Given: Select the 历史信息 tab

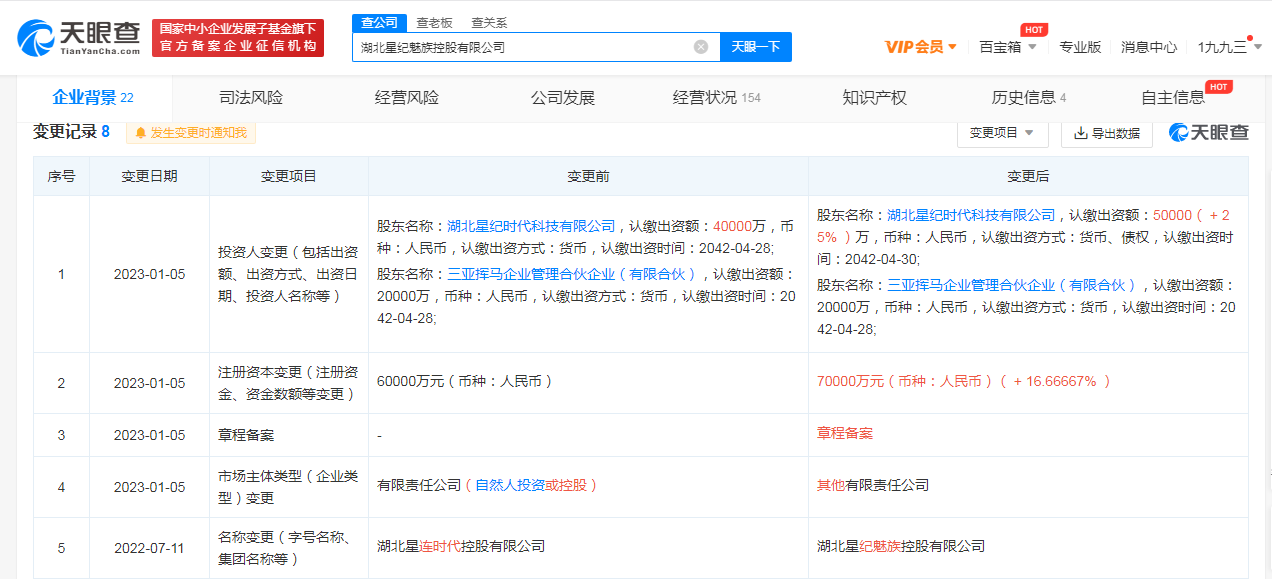Looking at the screenshot, I should 1029,98.
